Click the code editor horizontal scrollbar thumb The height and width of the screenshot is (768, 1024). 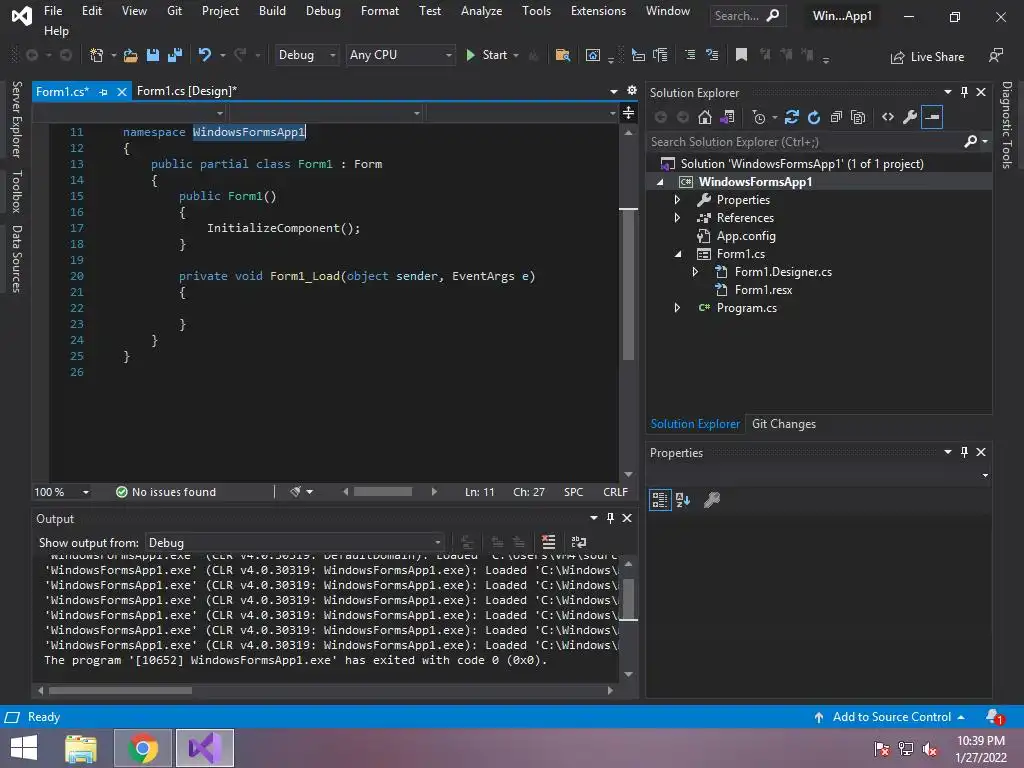point(383,492)
